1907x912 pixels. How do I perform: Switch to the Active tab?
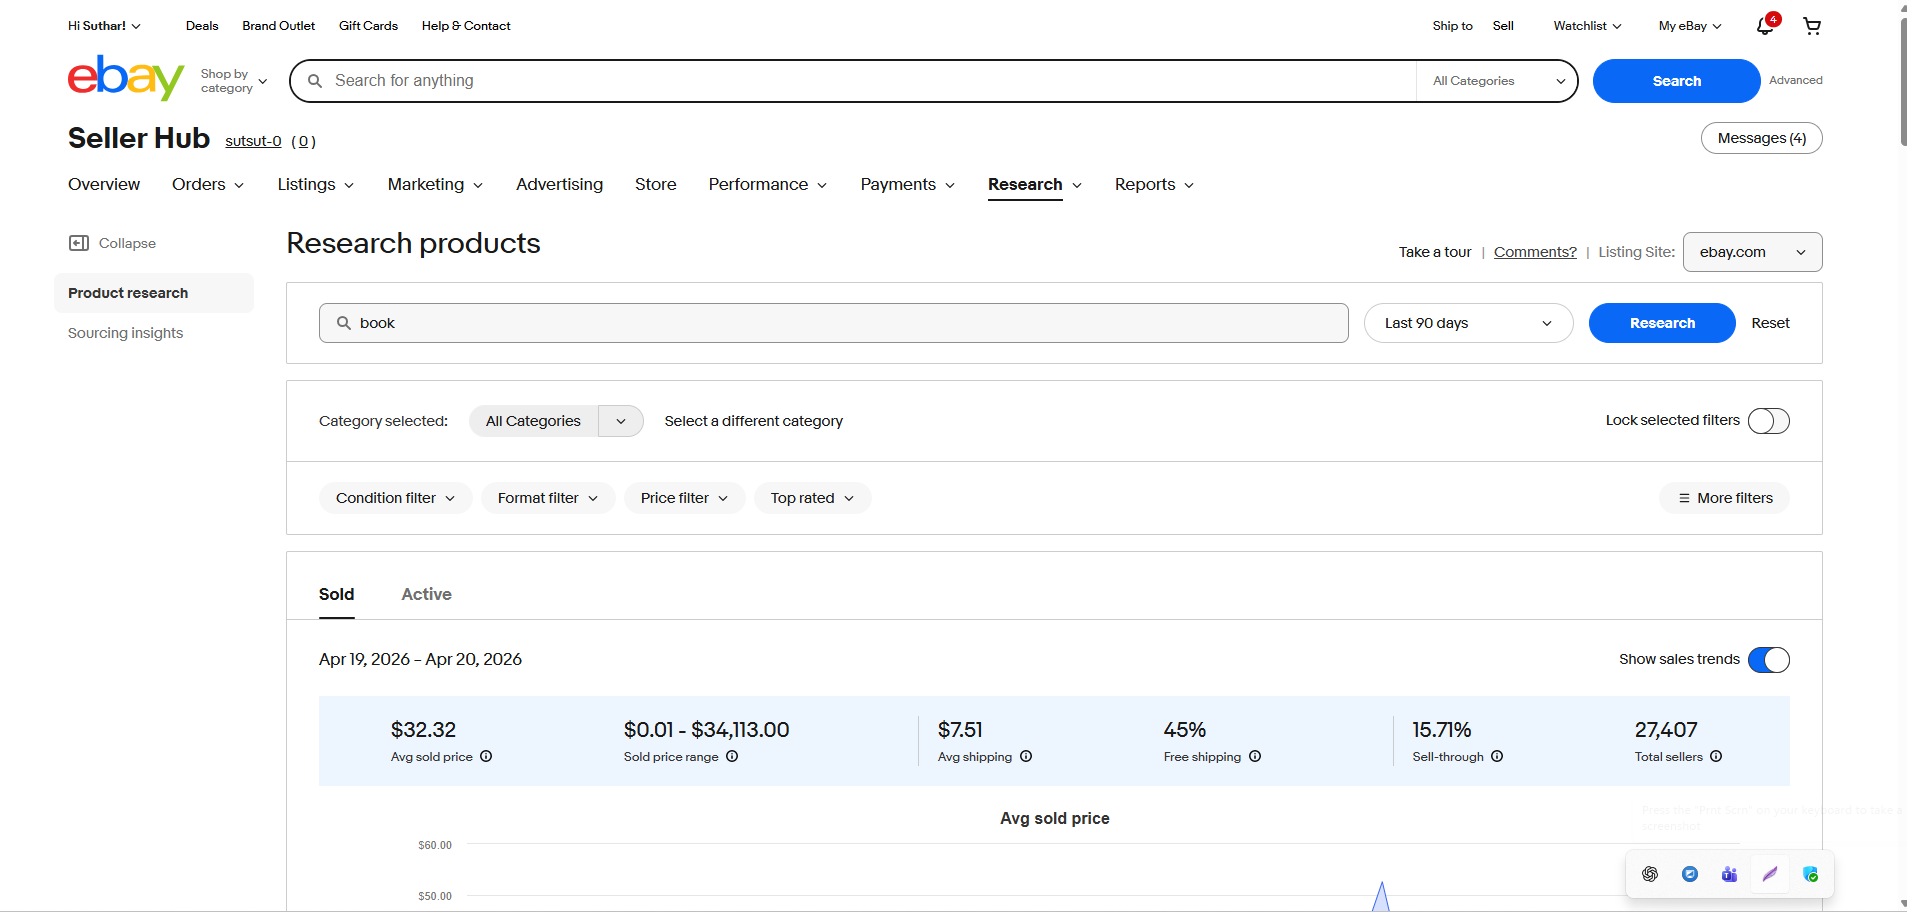(426, 594)
